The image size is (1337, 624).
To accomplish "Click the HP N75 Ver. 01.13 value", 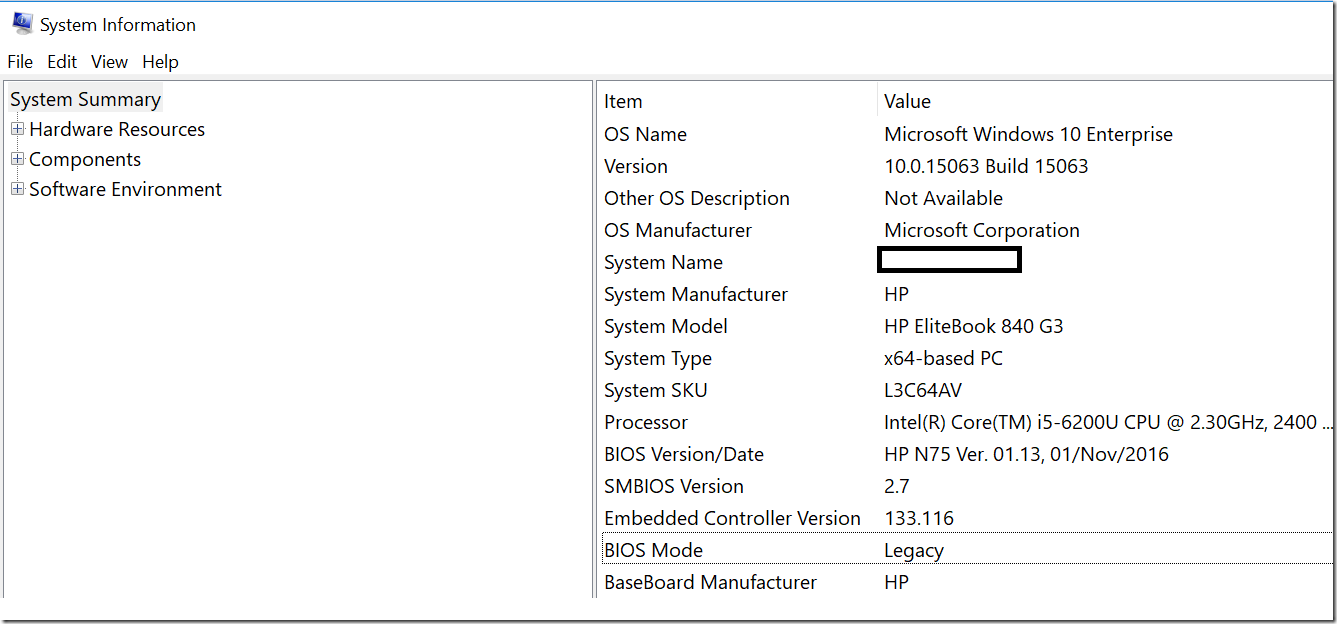I will (x=1026, y=455).
